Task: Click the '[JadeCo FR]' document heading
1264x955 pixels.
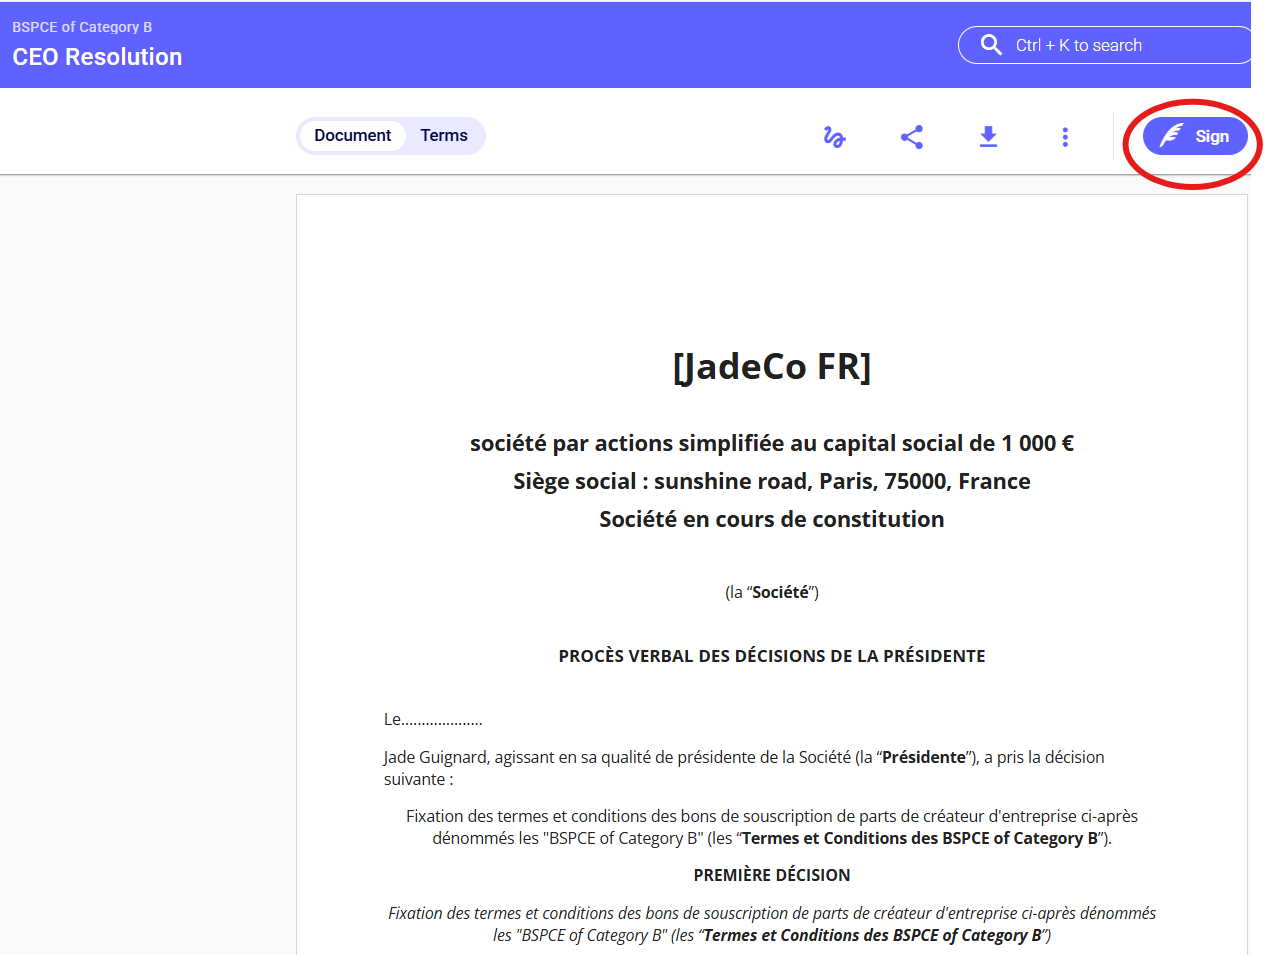Action: click(x=771, y=367)
